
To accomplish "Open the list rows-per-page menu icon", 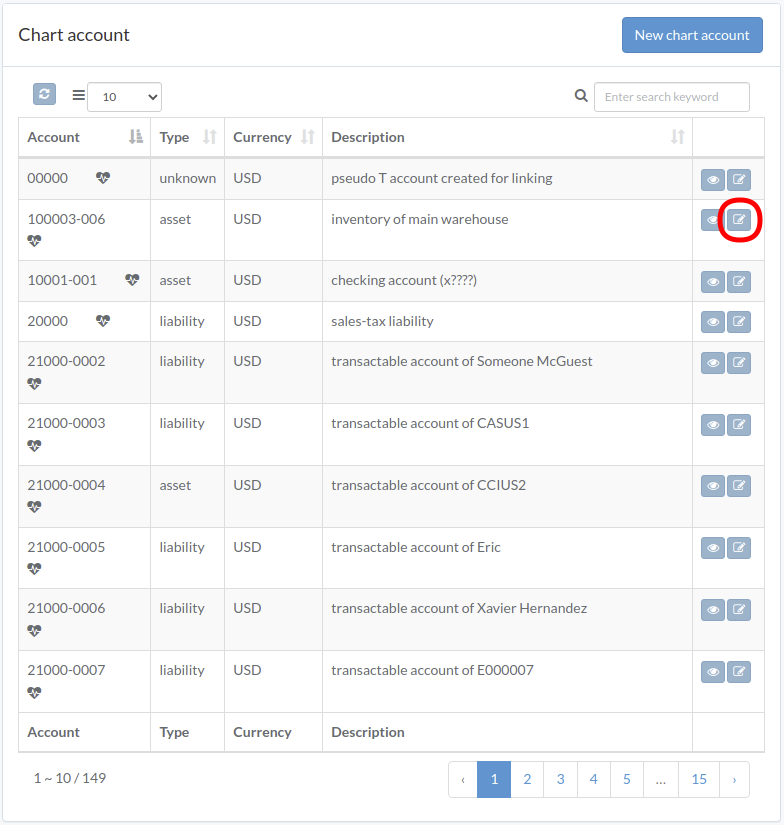I will (78, 95).
